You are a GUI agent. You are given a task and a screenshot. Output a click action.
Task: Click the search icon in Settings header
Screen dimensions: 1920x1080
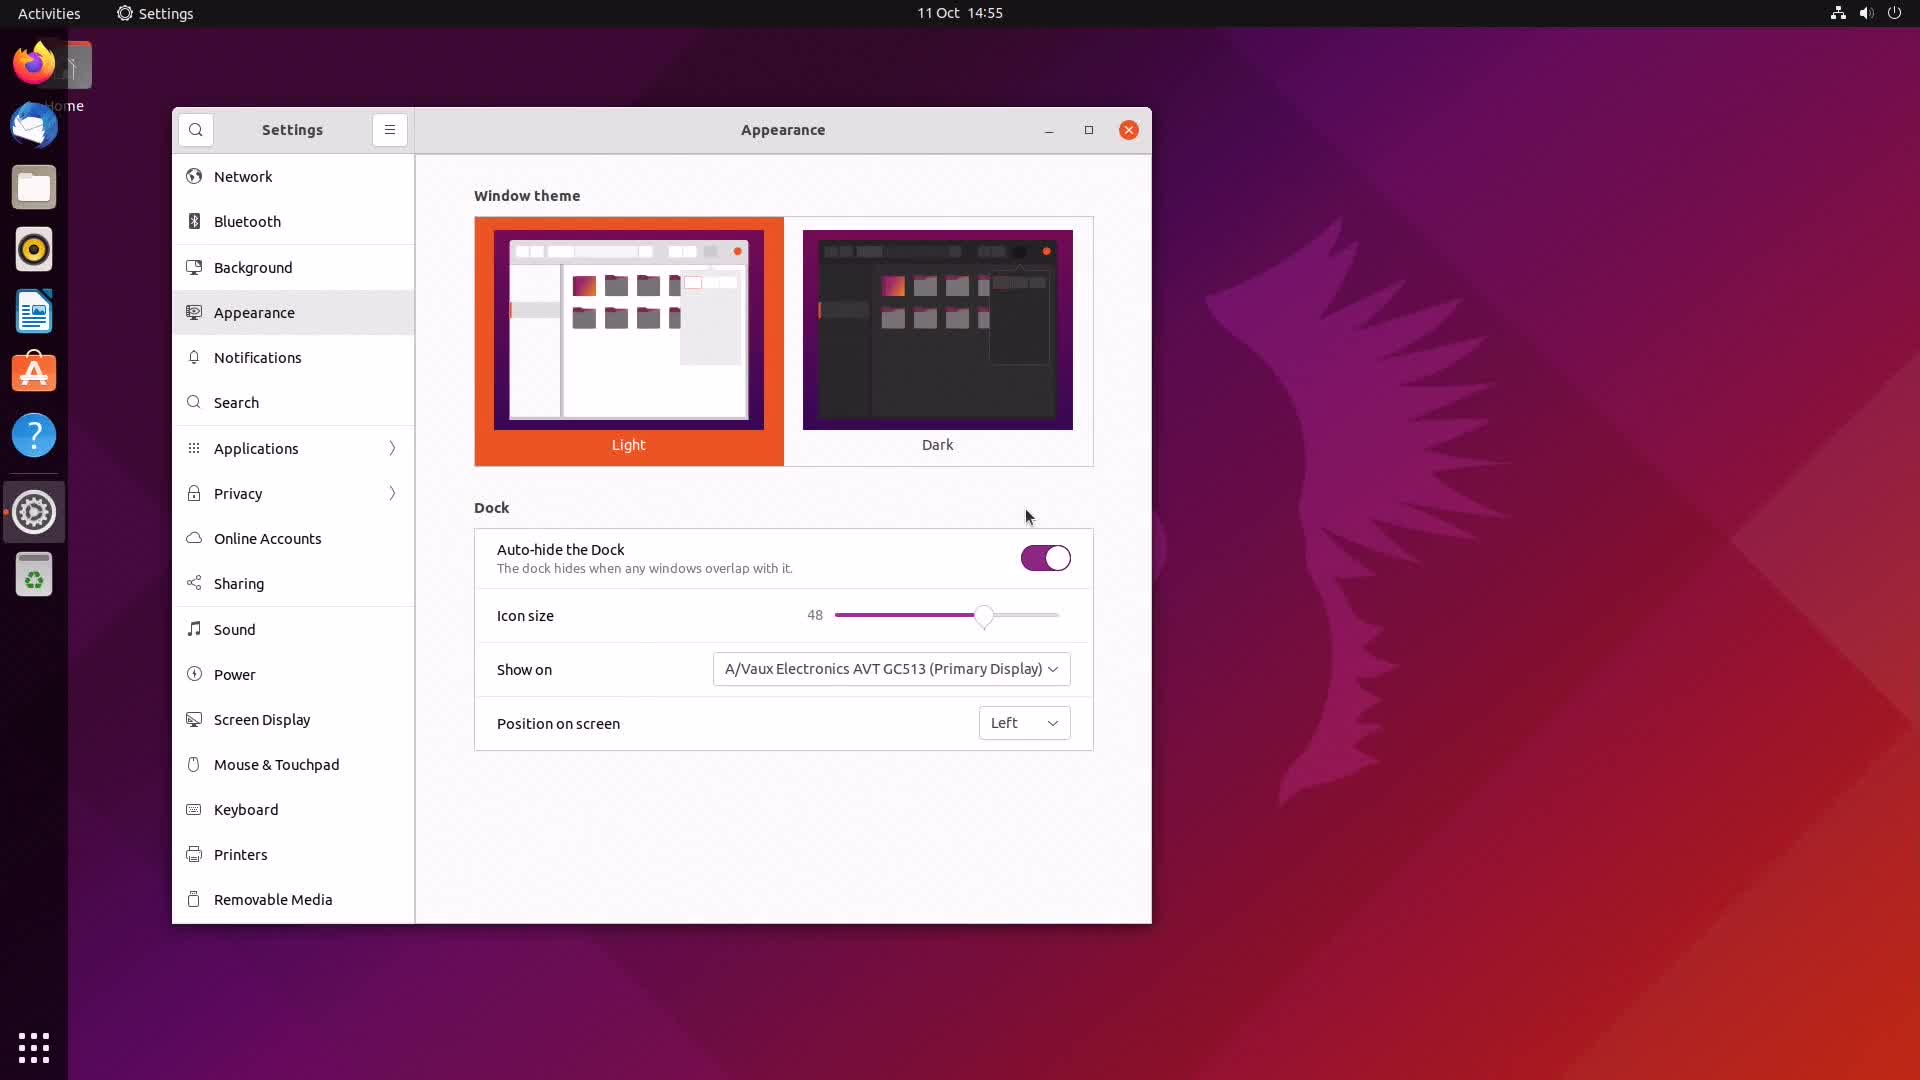tap(196, 130)
